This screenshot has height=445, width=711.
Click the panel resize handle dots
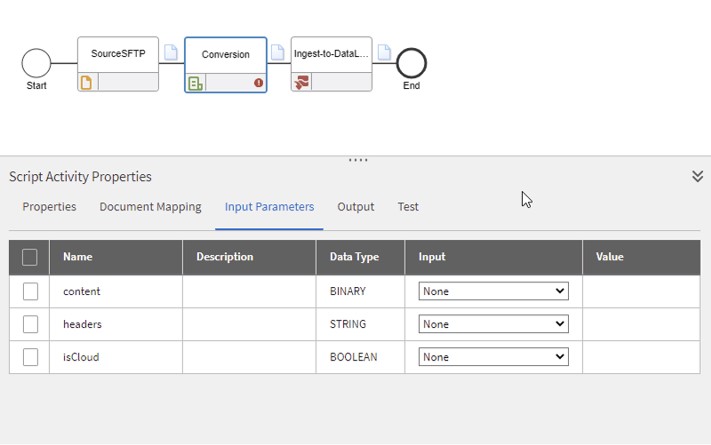click(358, 160)
